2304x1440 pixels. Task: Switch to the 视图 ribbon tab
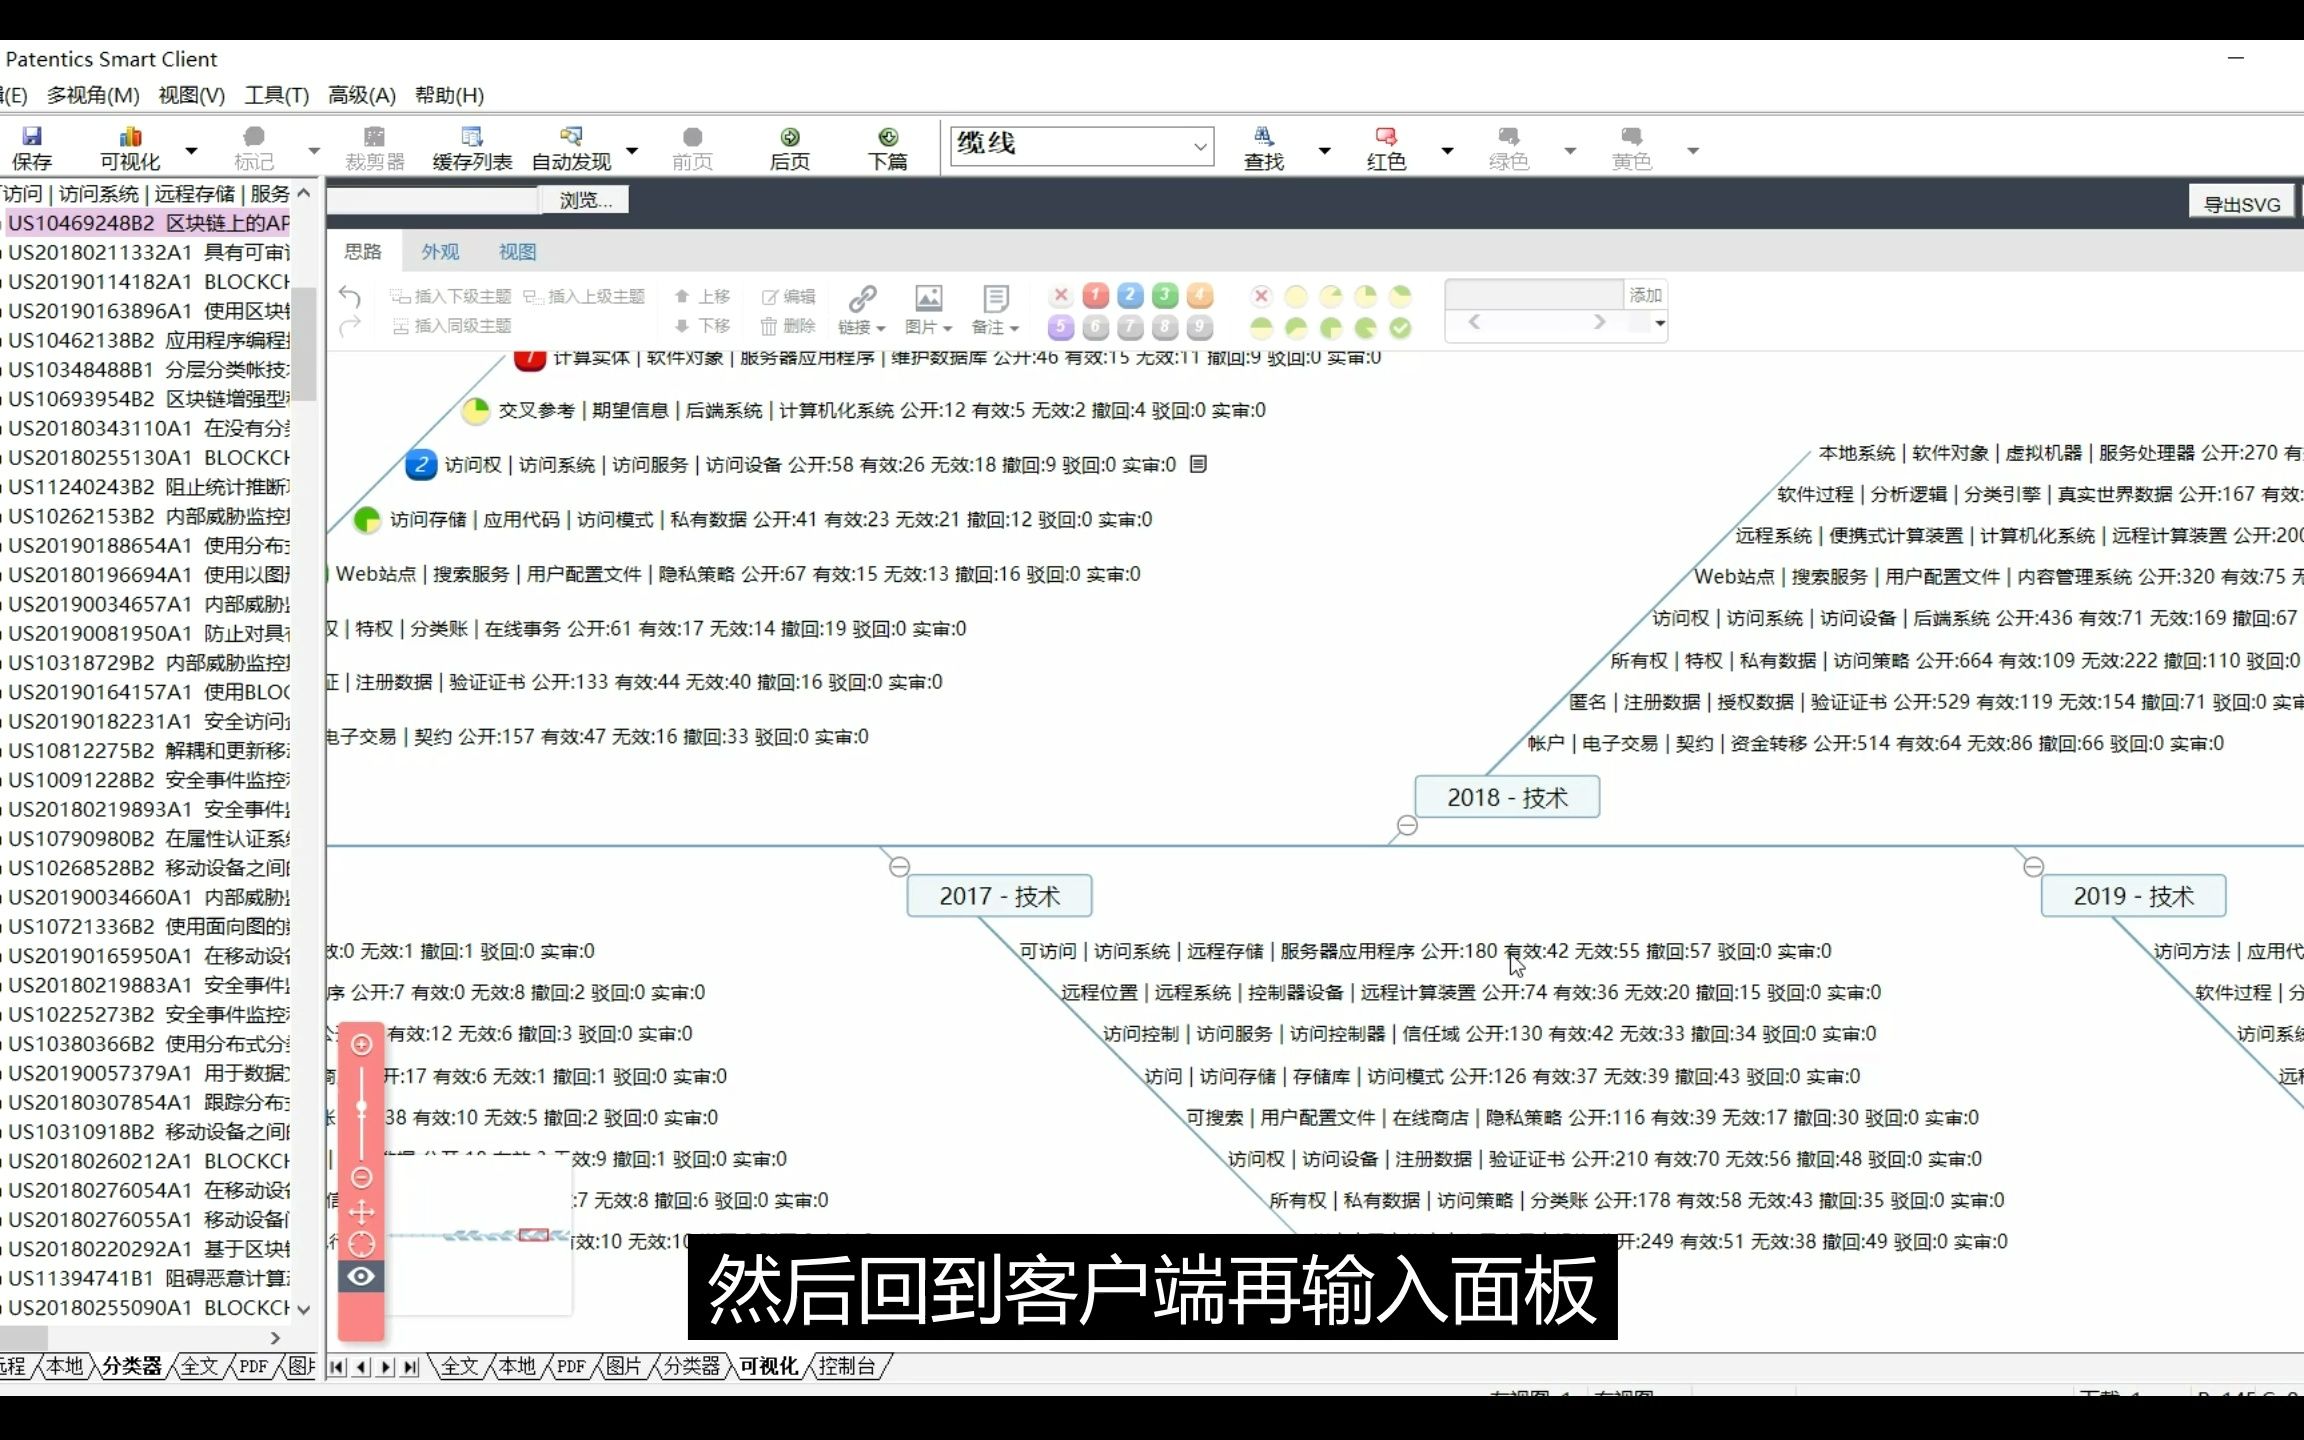click(x=517, y=252)
